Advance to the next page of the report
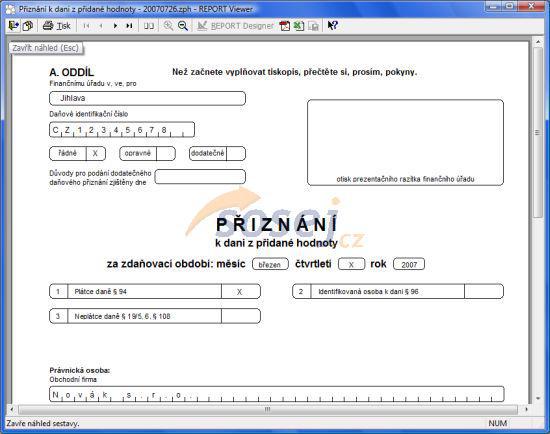This screenshot has height=434, width=550. 115,26
